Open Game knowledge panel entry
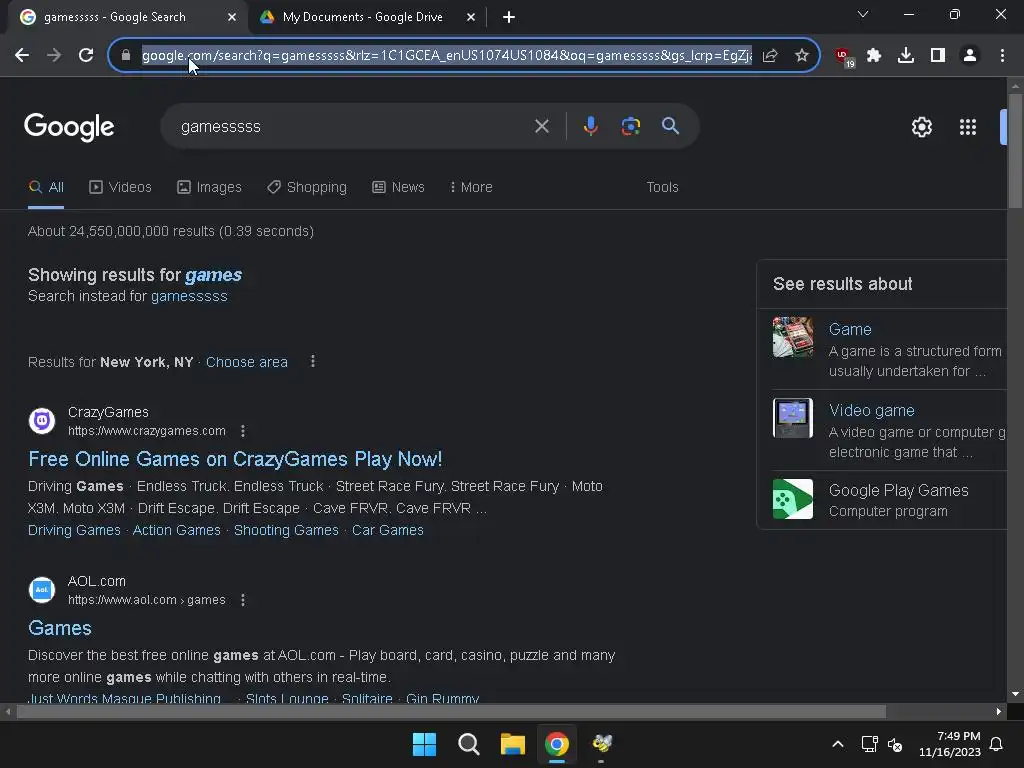The width and height of the screenshot is (1024, 768). click(850, 329)
